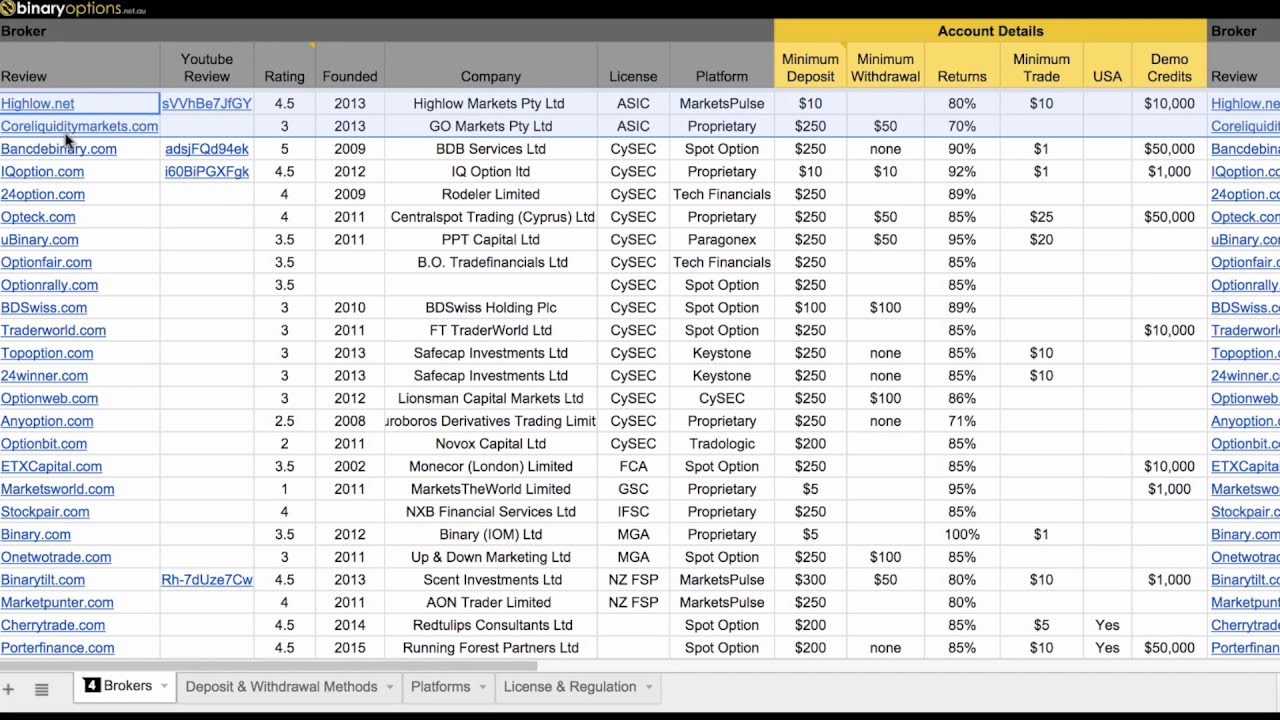Image resolution: width=1280 pixels, height=720 pixels.
Task: Open the Stockpair.com link
Action: [x=45, y=512]
